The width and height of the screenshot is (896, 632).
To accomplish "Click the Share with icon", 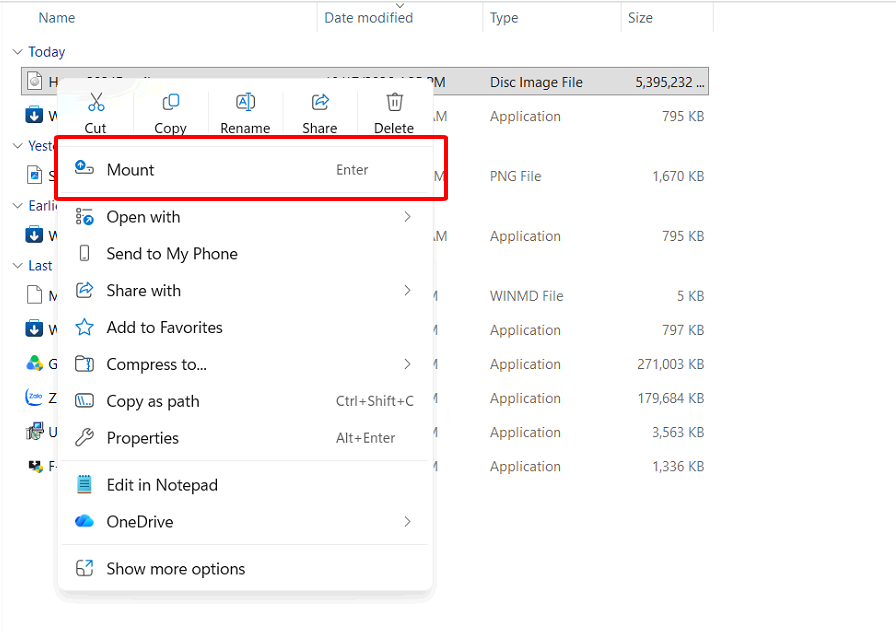I will point(85,290).
